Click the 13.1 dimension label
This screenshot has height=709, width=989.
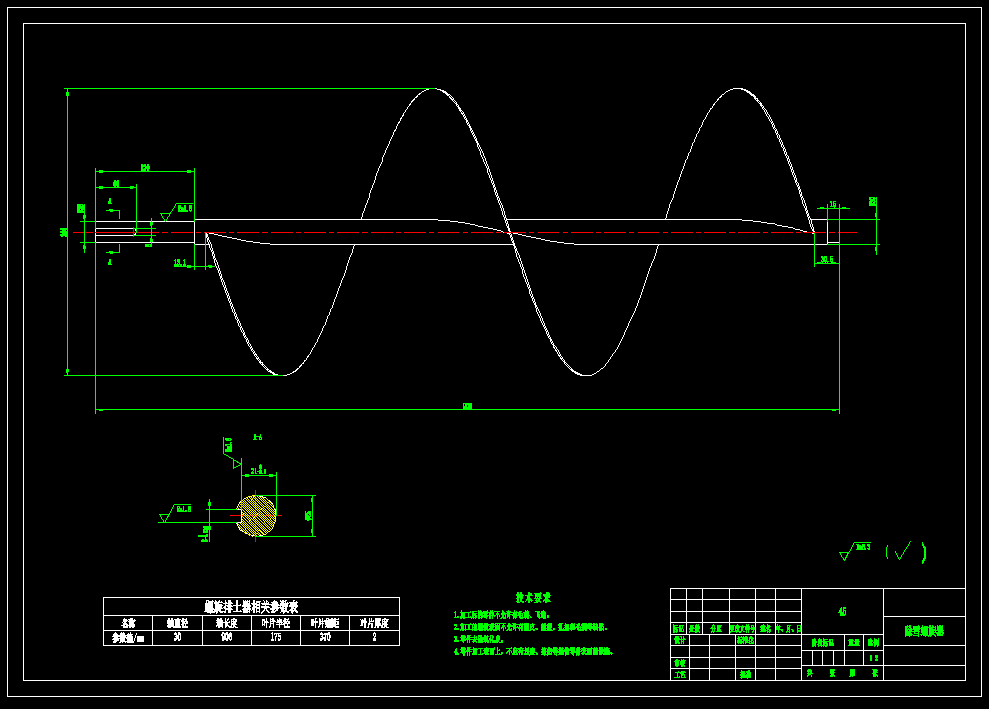tap(180, 263)
